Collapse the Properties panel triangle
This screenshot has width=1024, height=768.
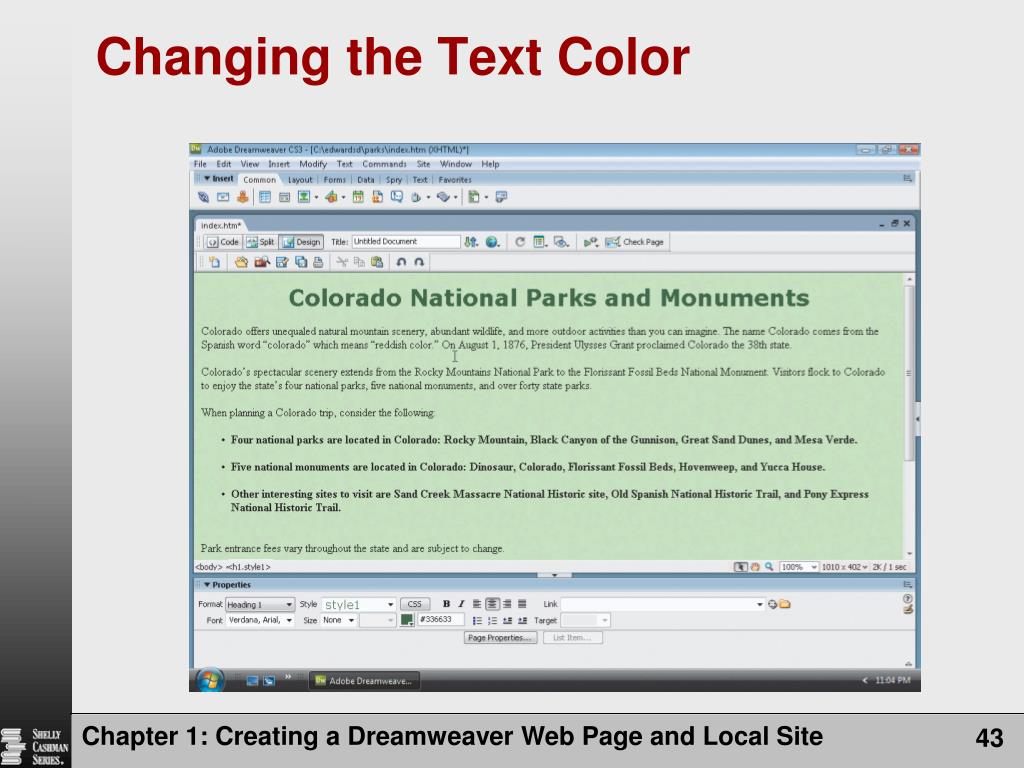(x=206, y=585)
